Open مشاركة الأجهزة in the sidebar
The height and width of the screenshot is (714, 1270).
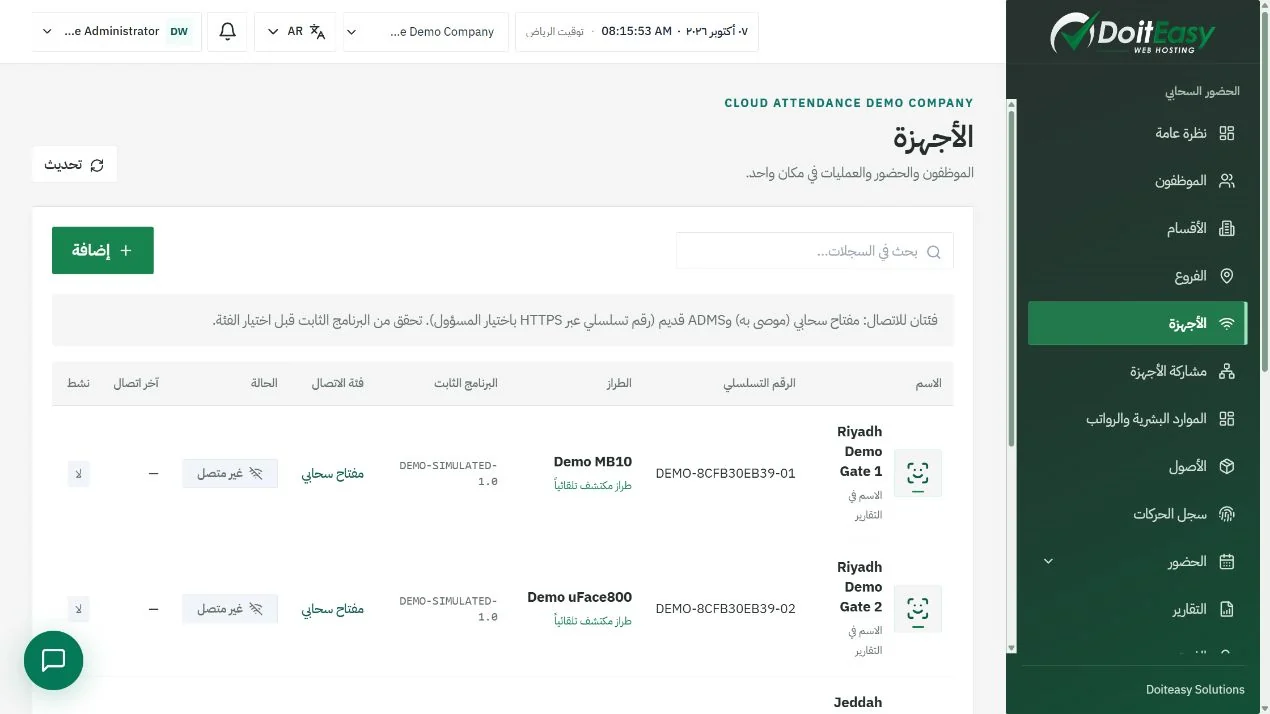click(1138, 371)
